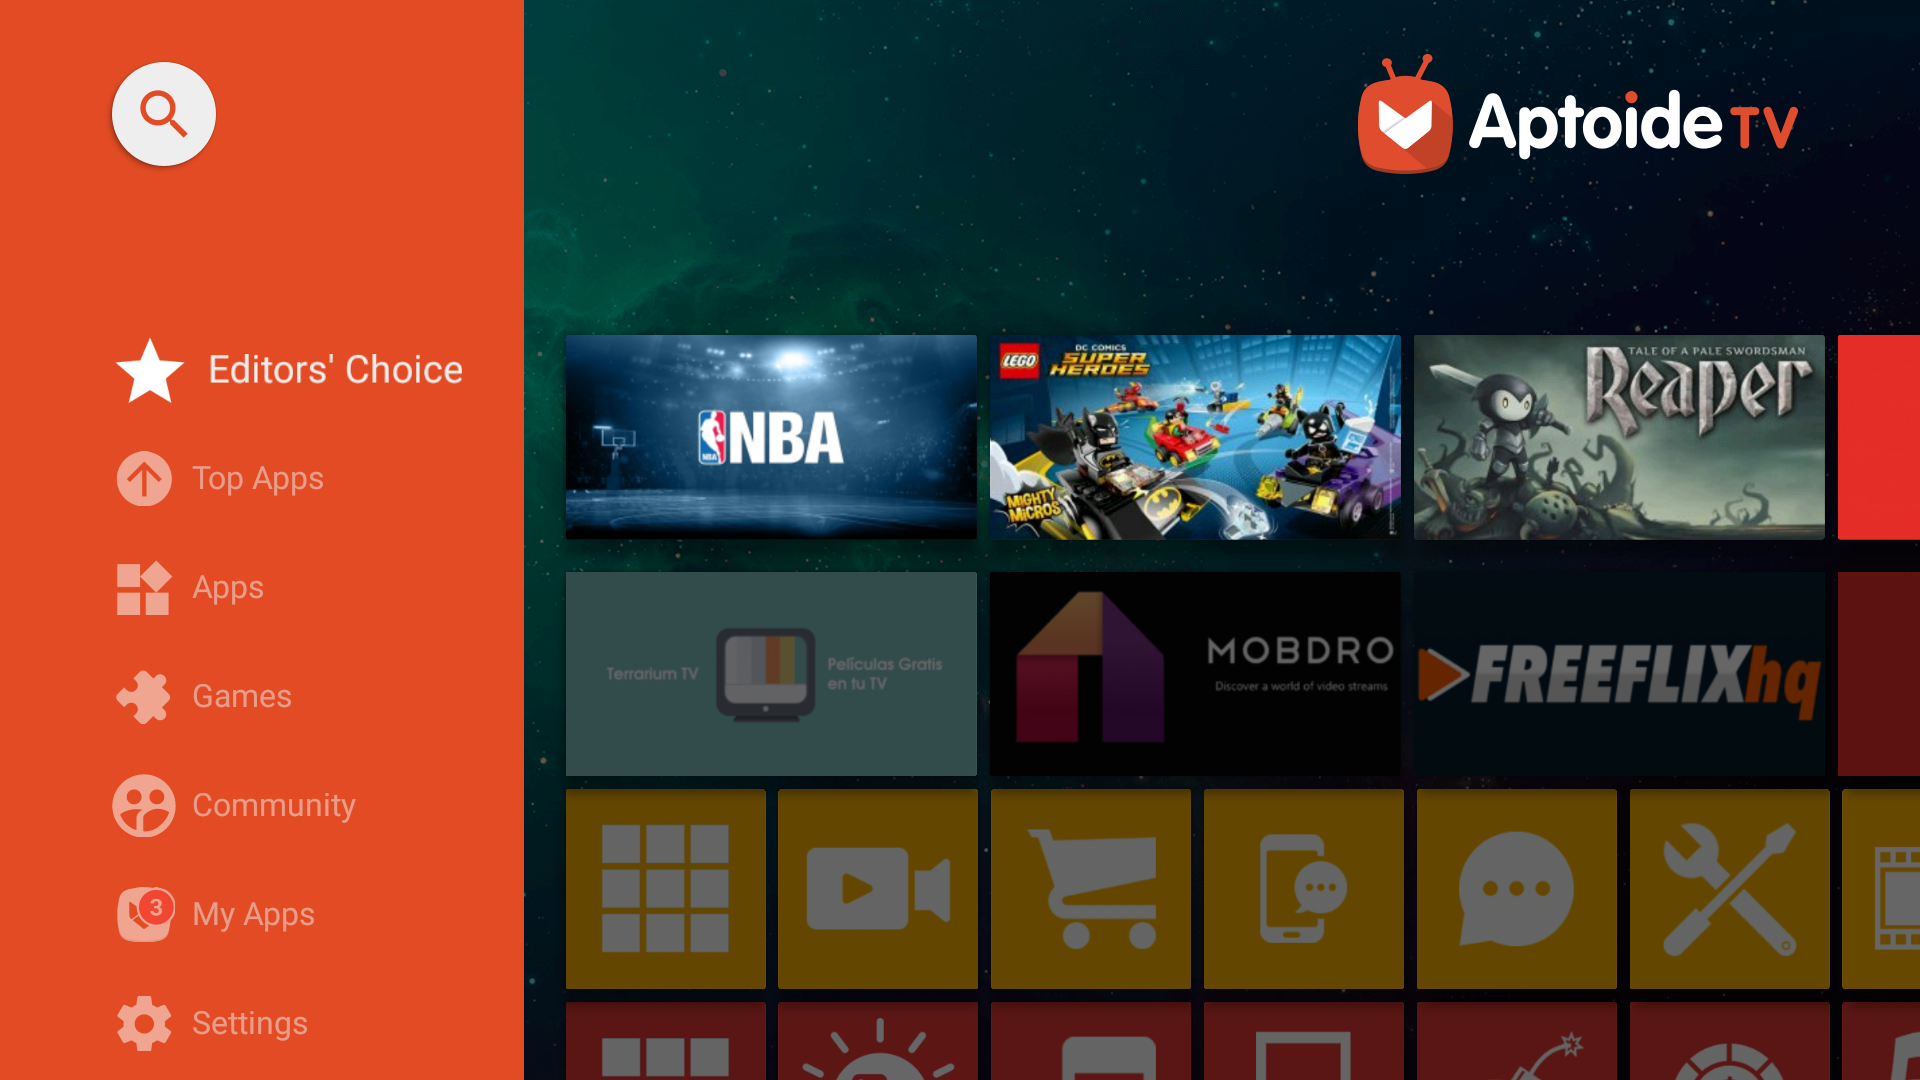Launch FreeFlix HQ app
This screenshot has width=1920, height=1080.
point(1618,673)
